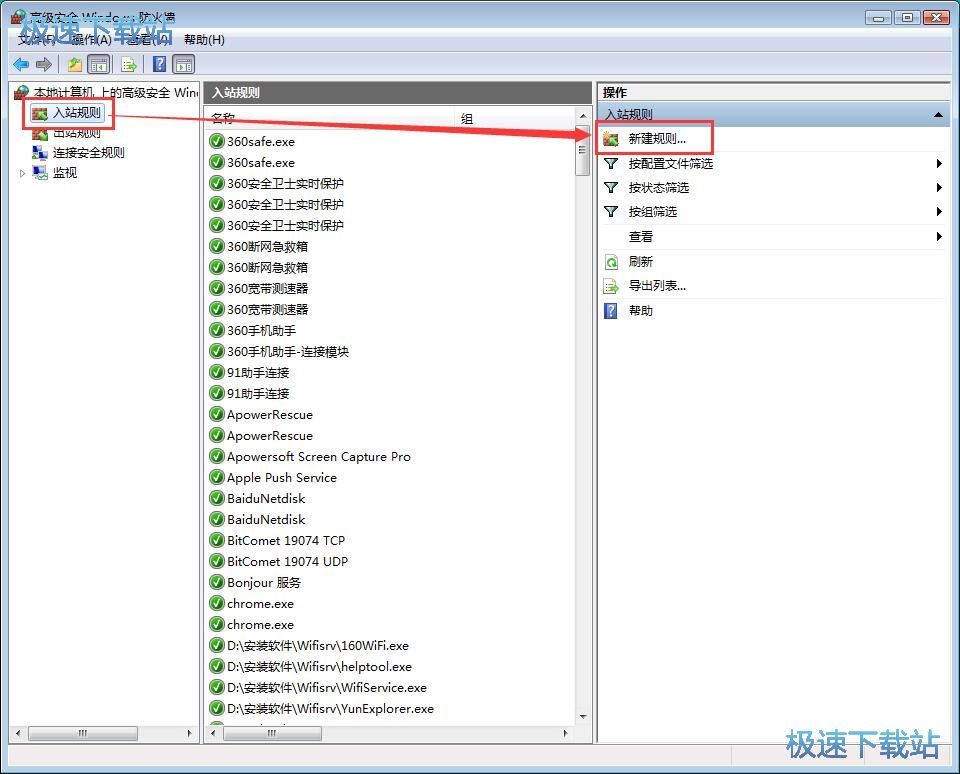Click the 监视 monitor icon in tree
The width and height of the screenshot is (960, 774).
[40, 173]
